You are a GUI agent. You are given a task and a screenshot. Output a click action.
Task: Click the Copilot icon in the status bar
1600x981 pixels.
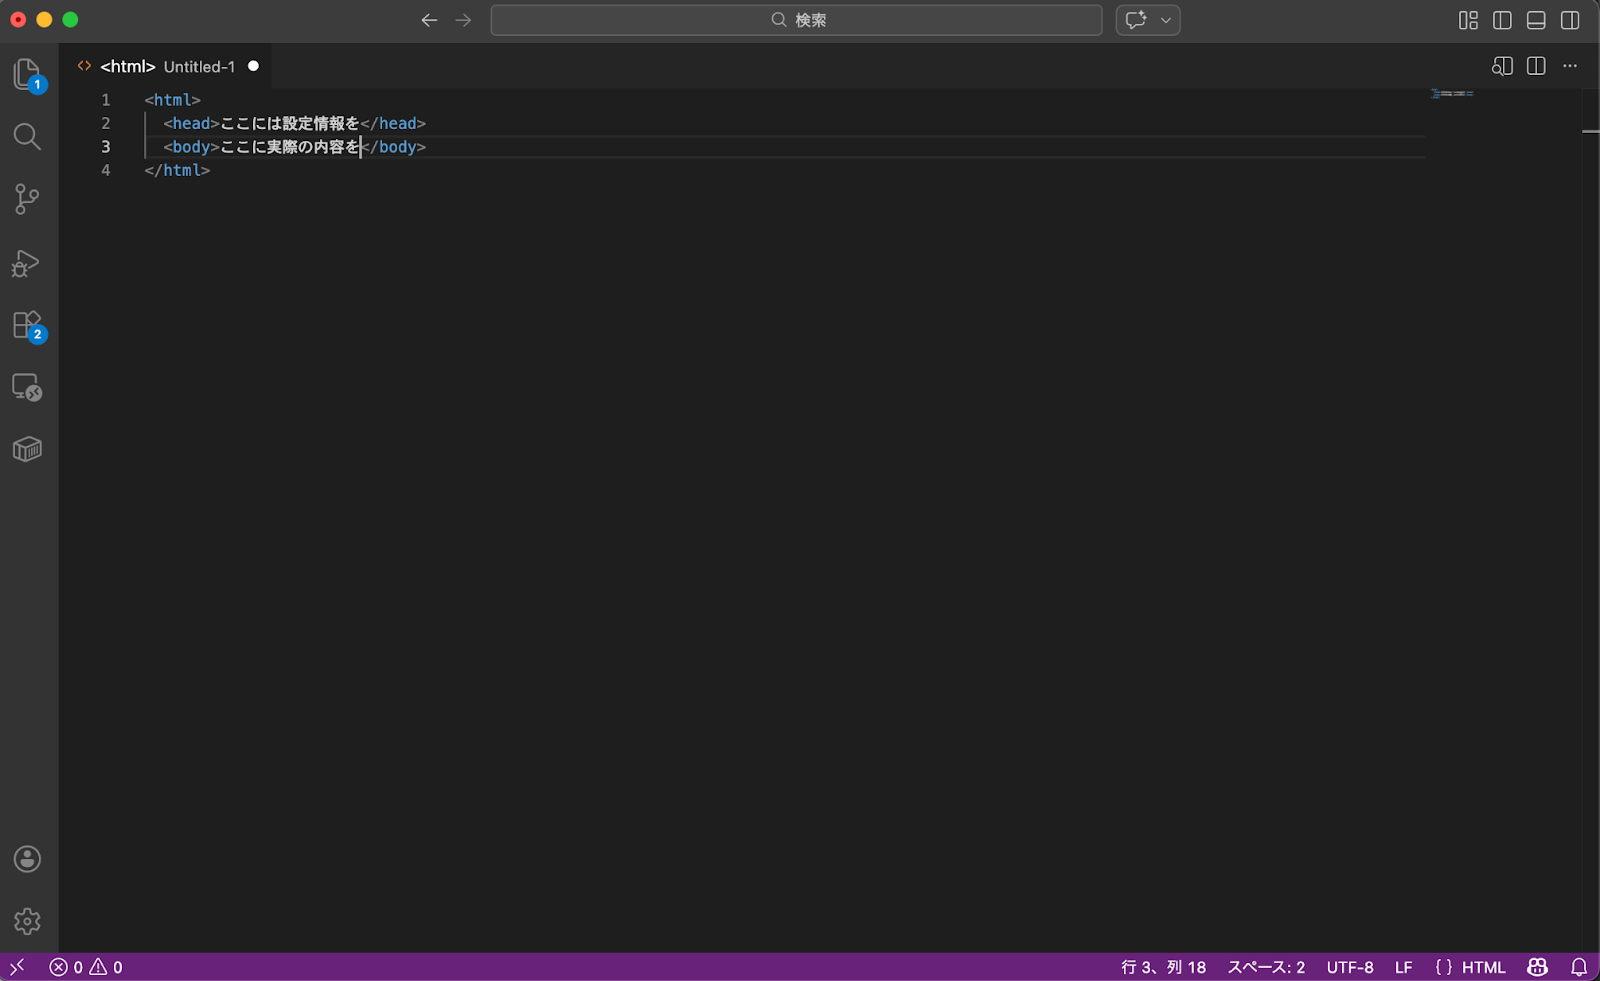click(1535, 967)
